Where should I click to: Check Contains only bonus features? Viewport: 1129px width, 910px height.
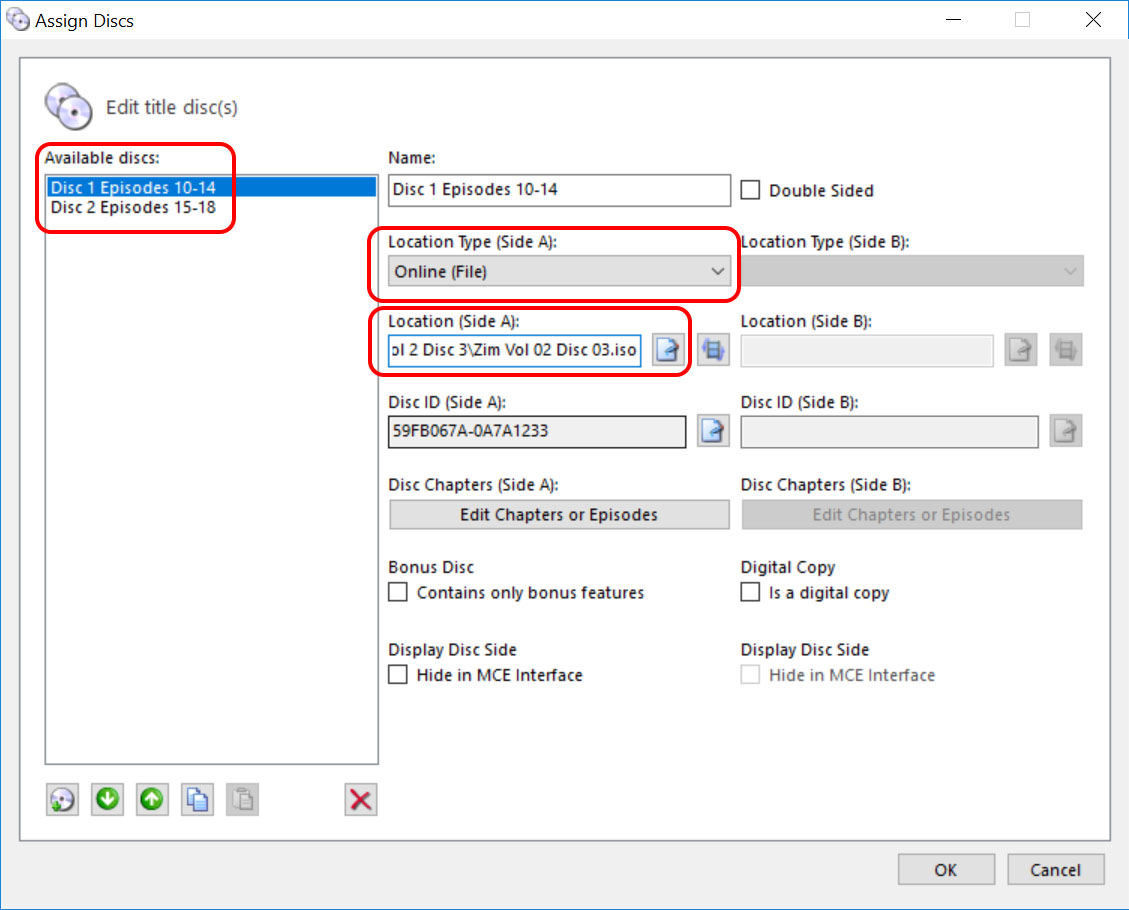pyautogui.click(x=398, y=592)
